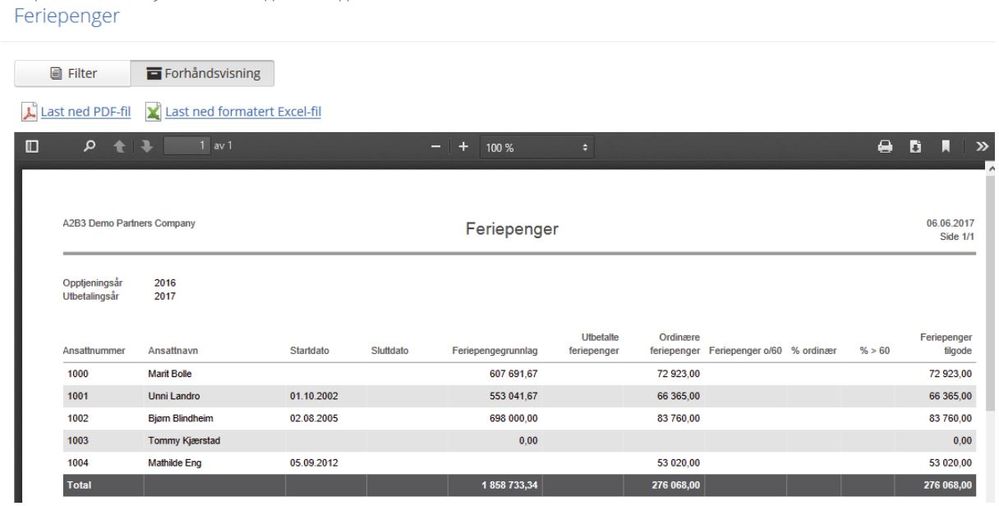Toggle the PDF viewer sidebar

click(x=32, y=147)
